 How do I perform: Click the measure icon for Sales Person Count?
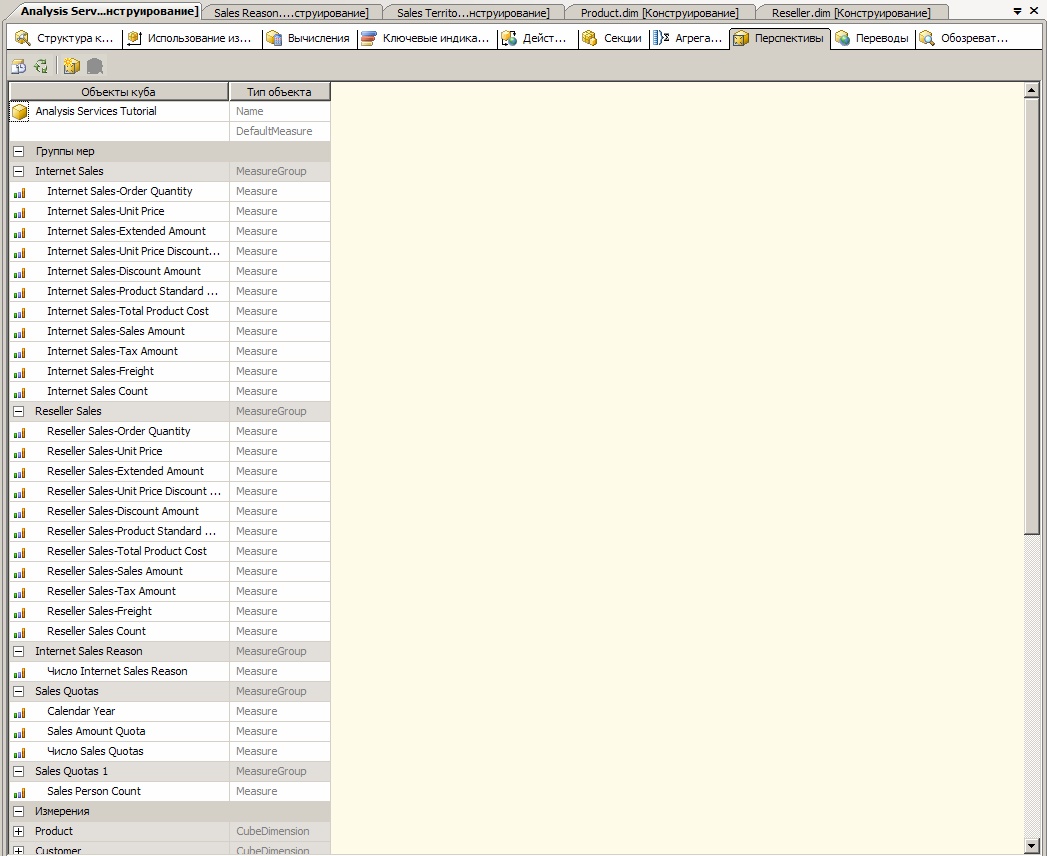[x=20, y=793]
